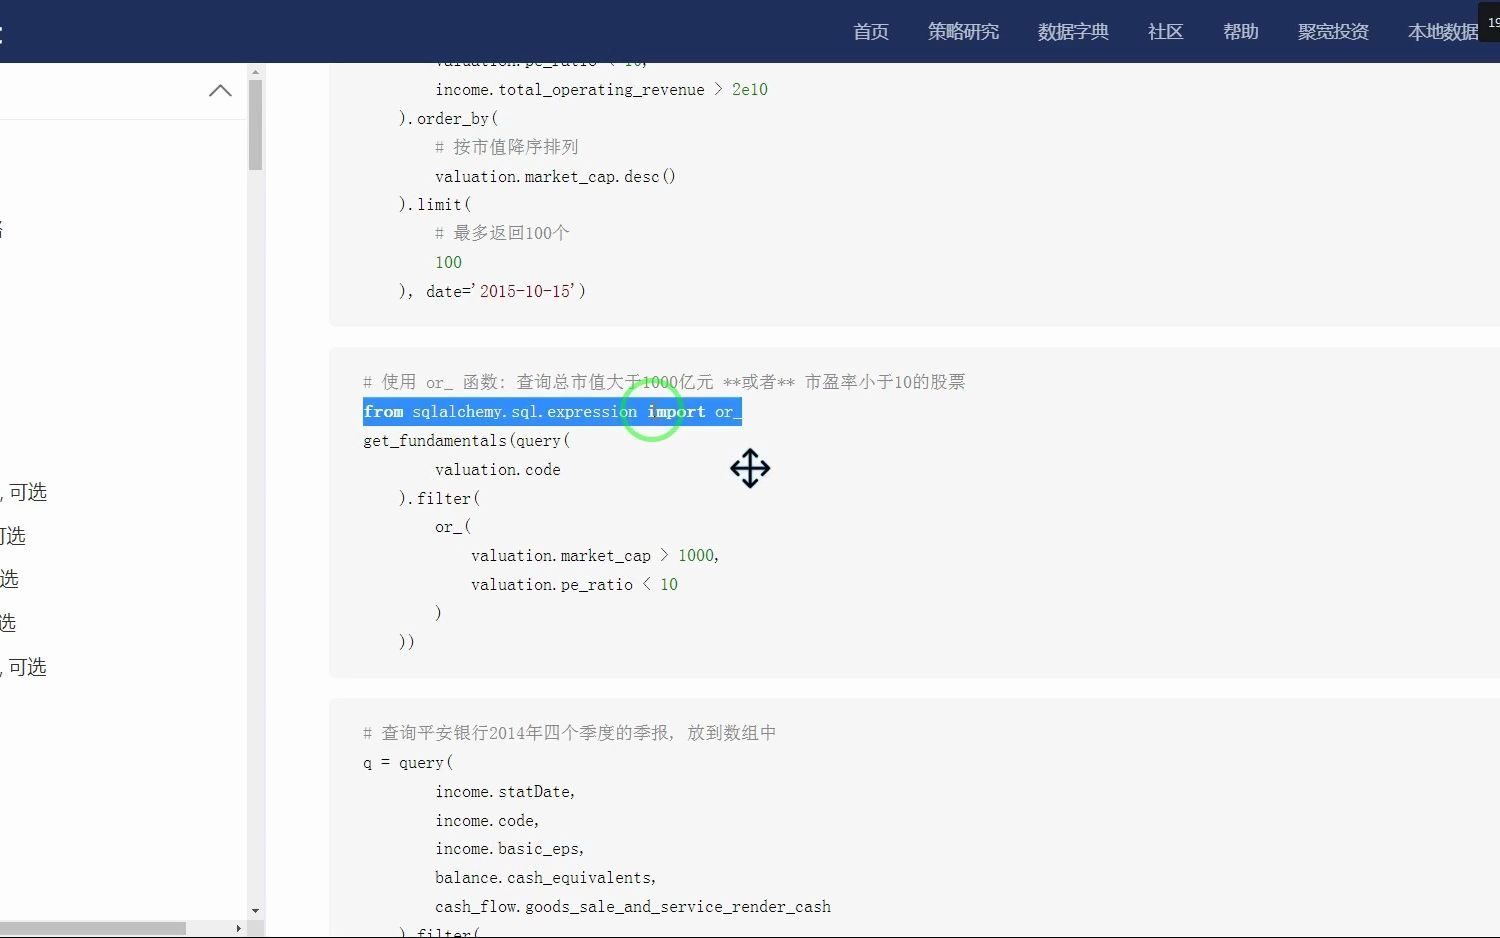Click 'valuation.market_cap.desc()' code line
The width and height of the screenshot is (1500, 938).
pos(555,177)
